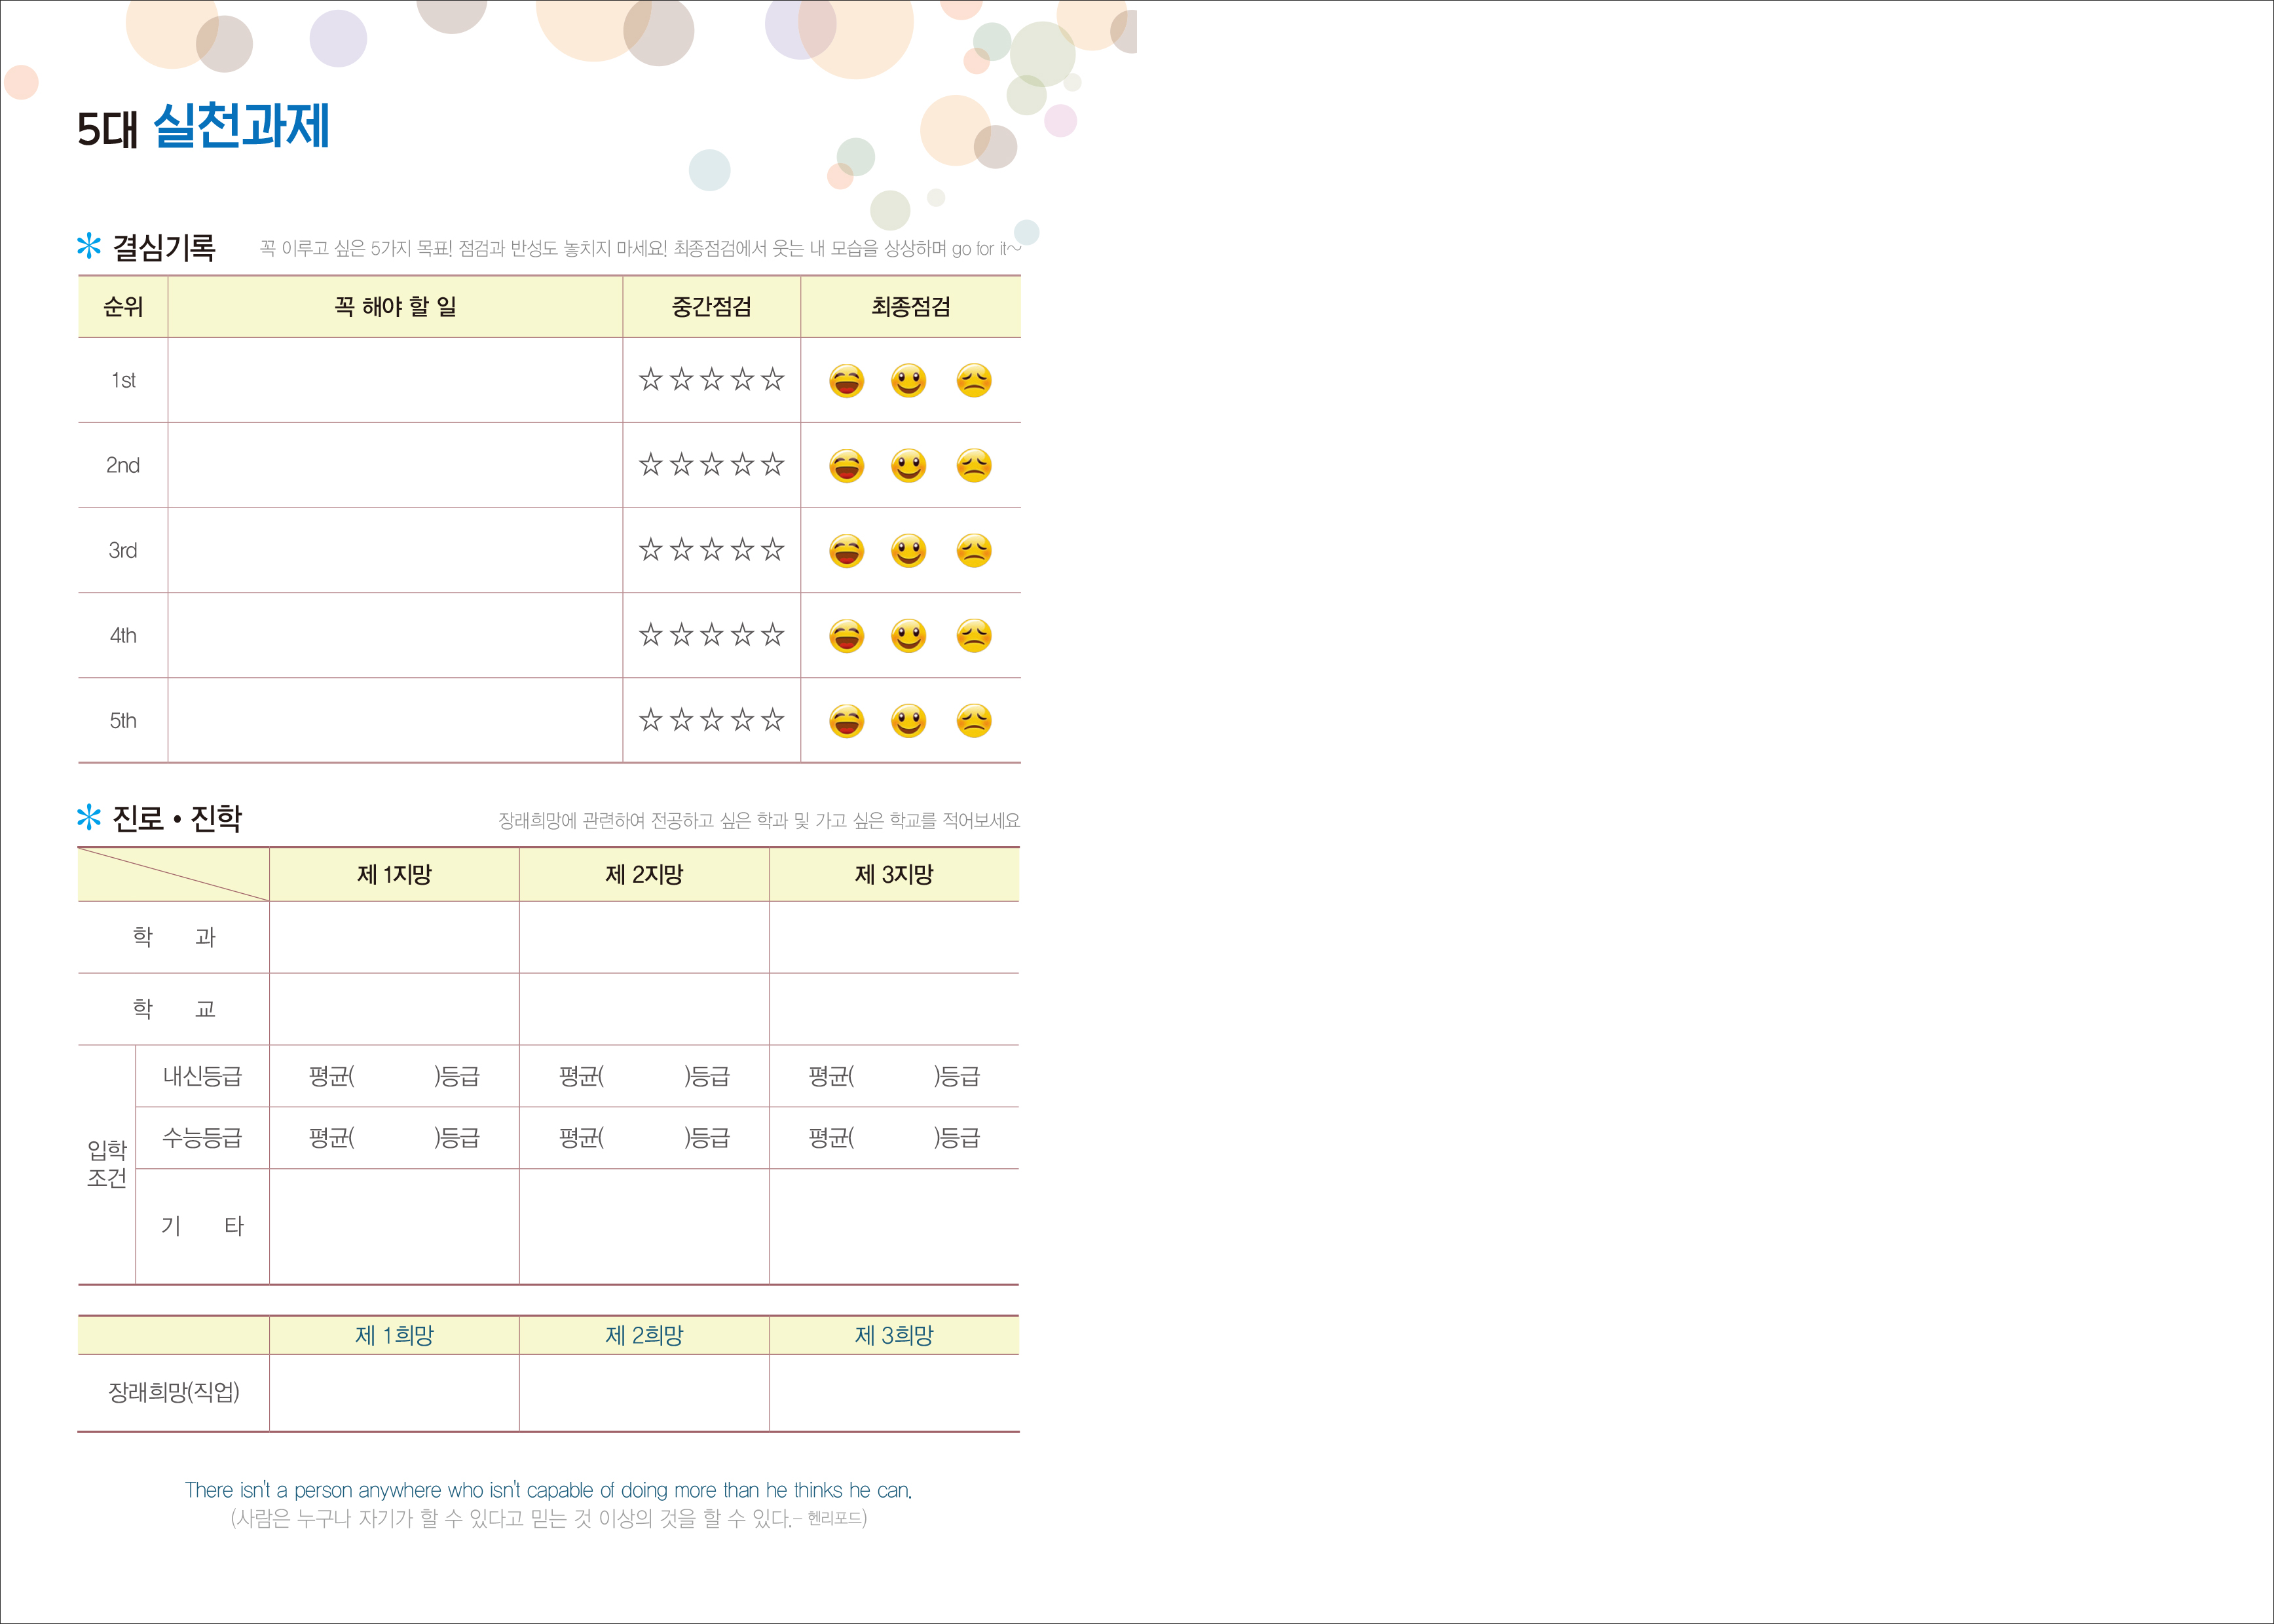Click 내신등급 평균 blank under 제 1지망
Image resolution: width=2274 pixels, height=1624 pixels.
[x=394, y=1077]
